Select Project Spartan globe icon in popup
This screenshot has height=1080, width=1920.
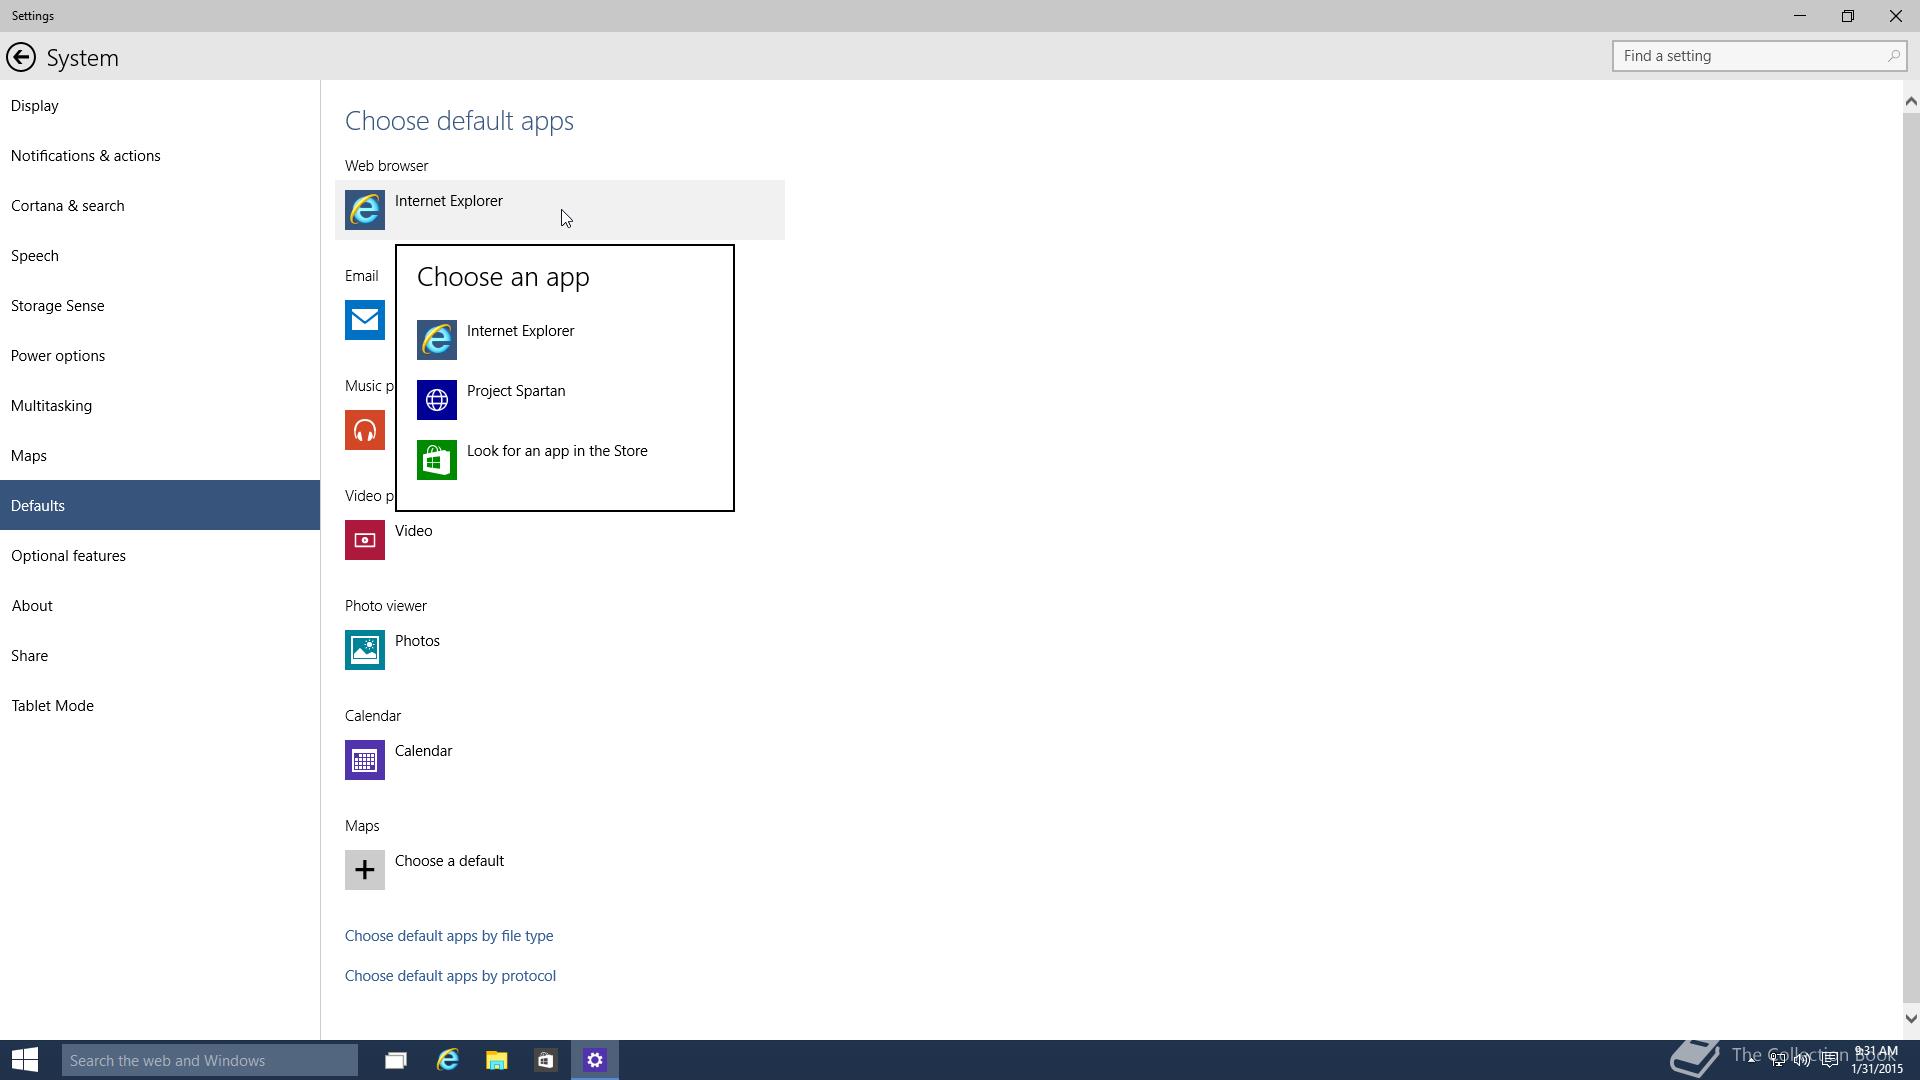point(437,400)
